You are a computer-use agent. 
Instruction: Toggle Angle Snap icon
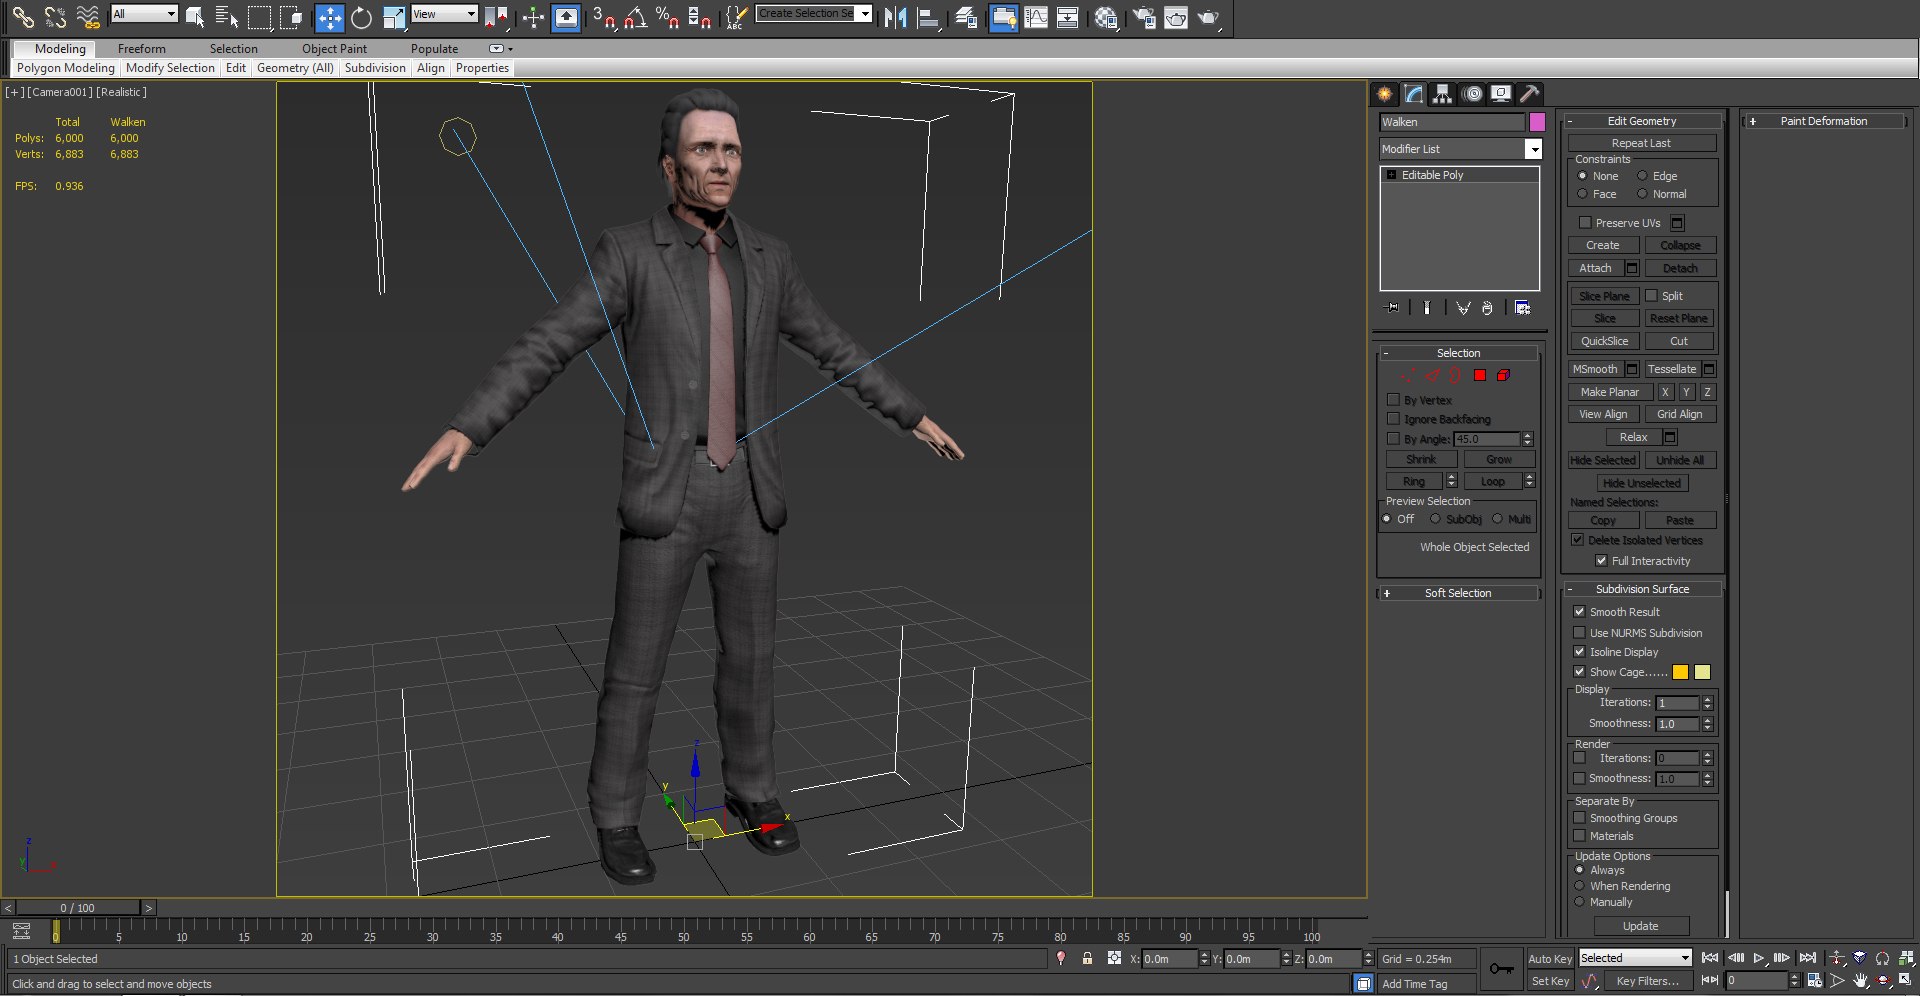point(635,17)
